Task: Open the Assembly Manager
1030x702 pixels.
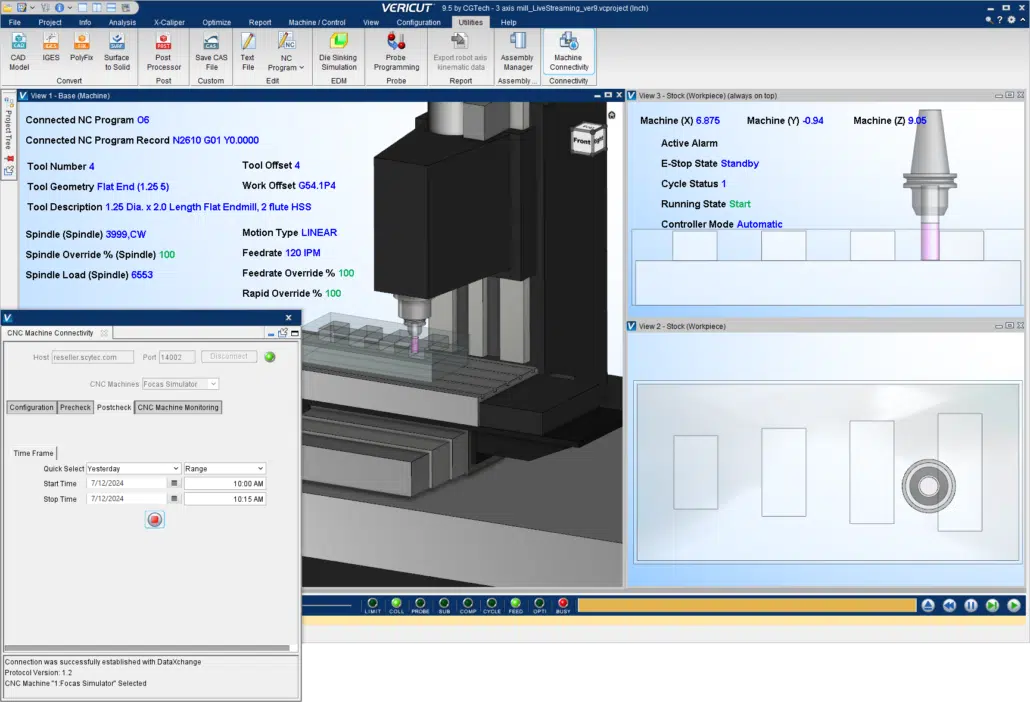Action: (518, 51)
